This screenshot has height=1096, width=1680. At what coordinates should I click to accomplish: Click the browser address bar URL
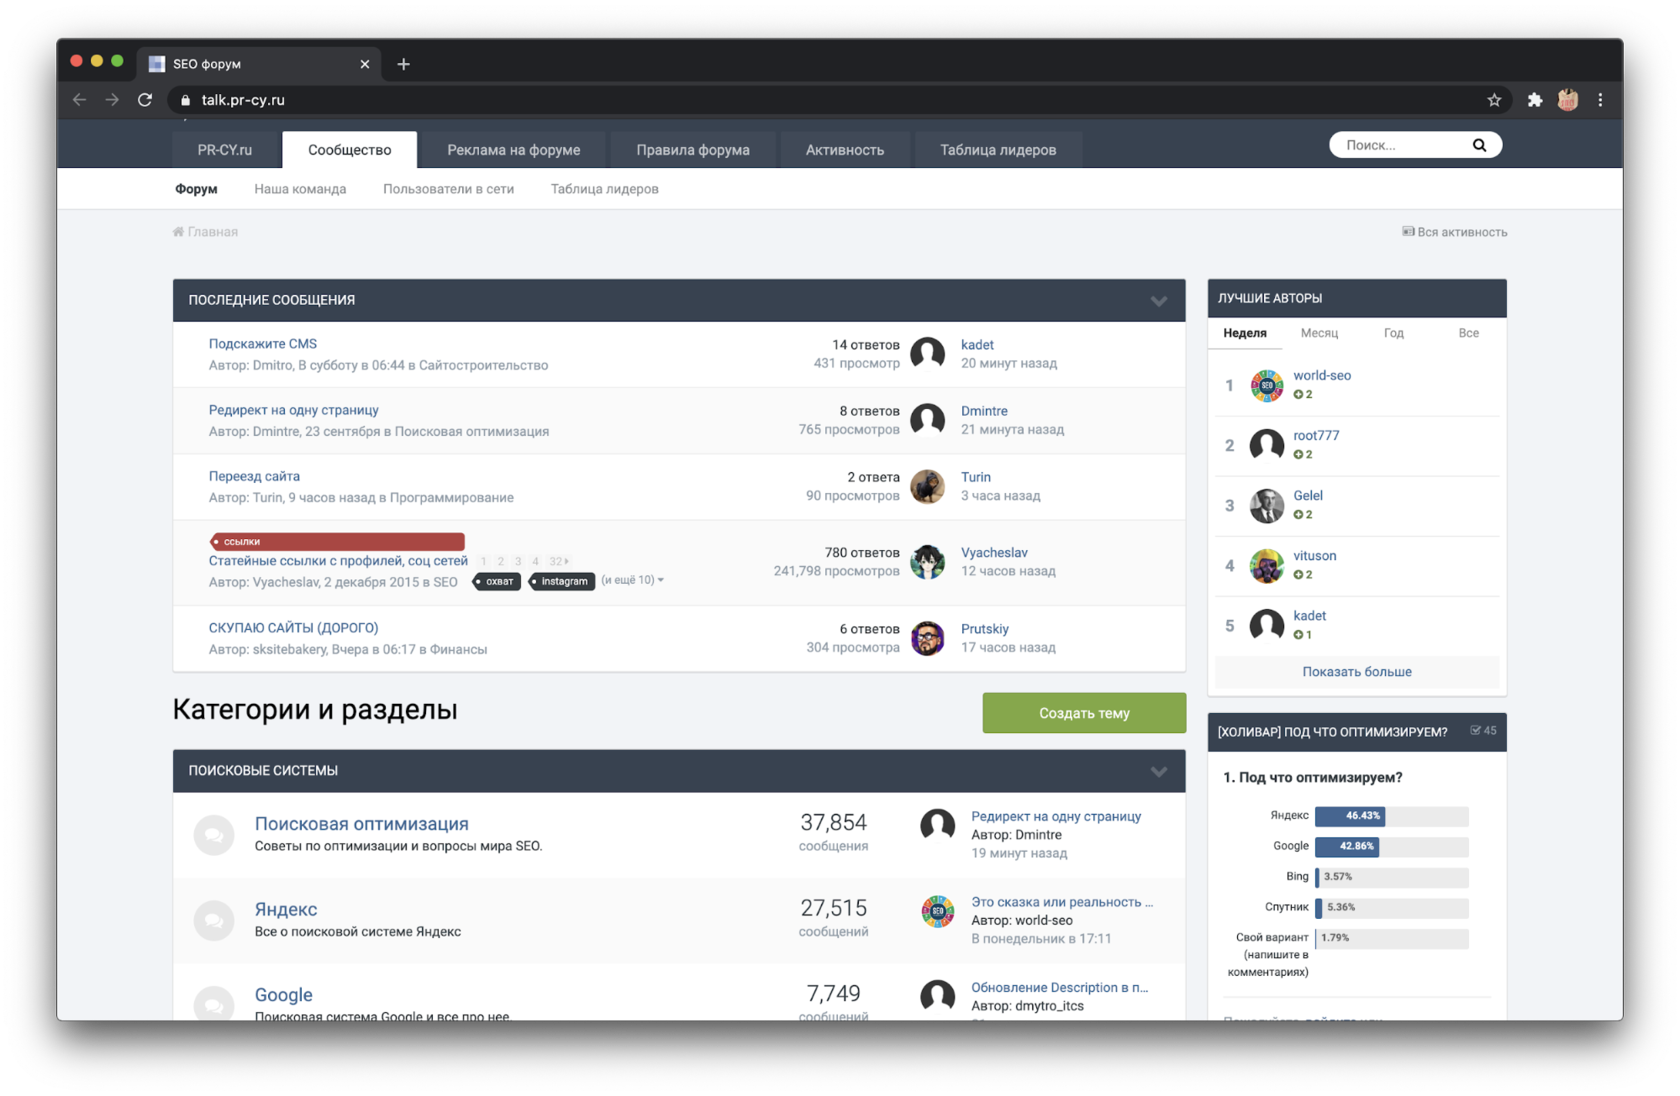243,100
